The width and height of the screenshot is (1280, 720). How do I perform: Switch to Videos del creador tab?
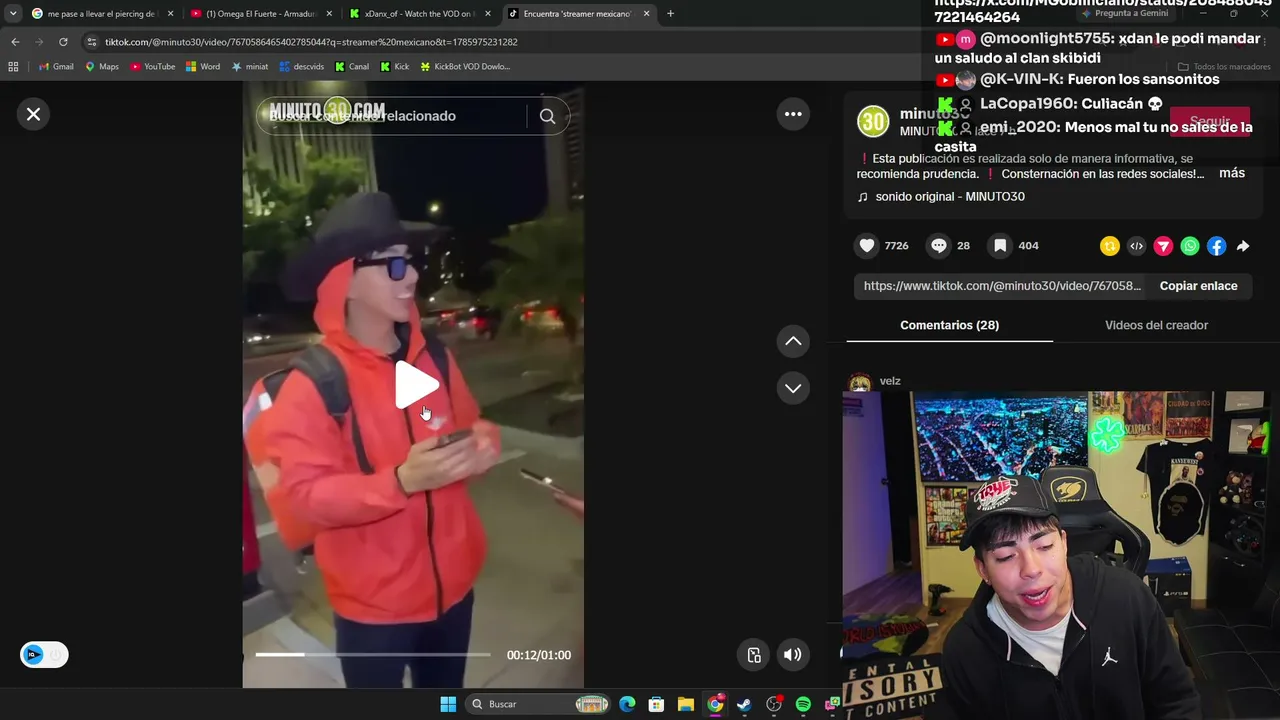(x=1156, y=325)
